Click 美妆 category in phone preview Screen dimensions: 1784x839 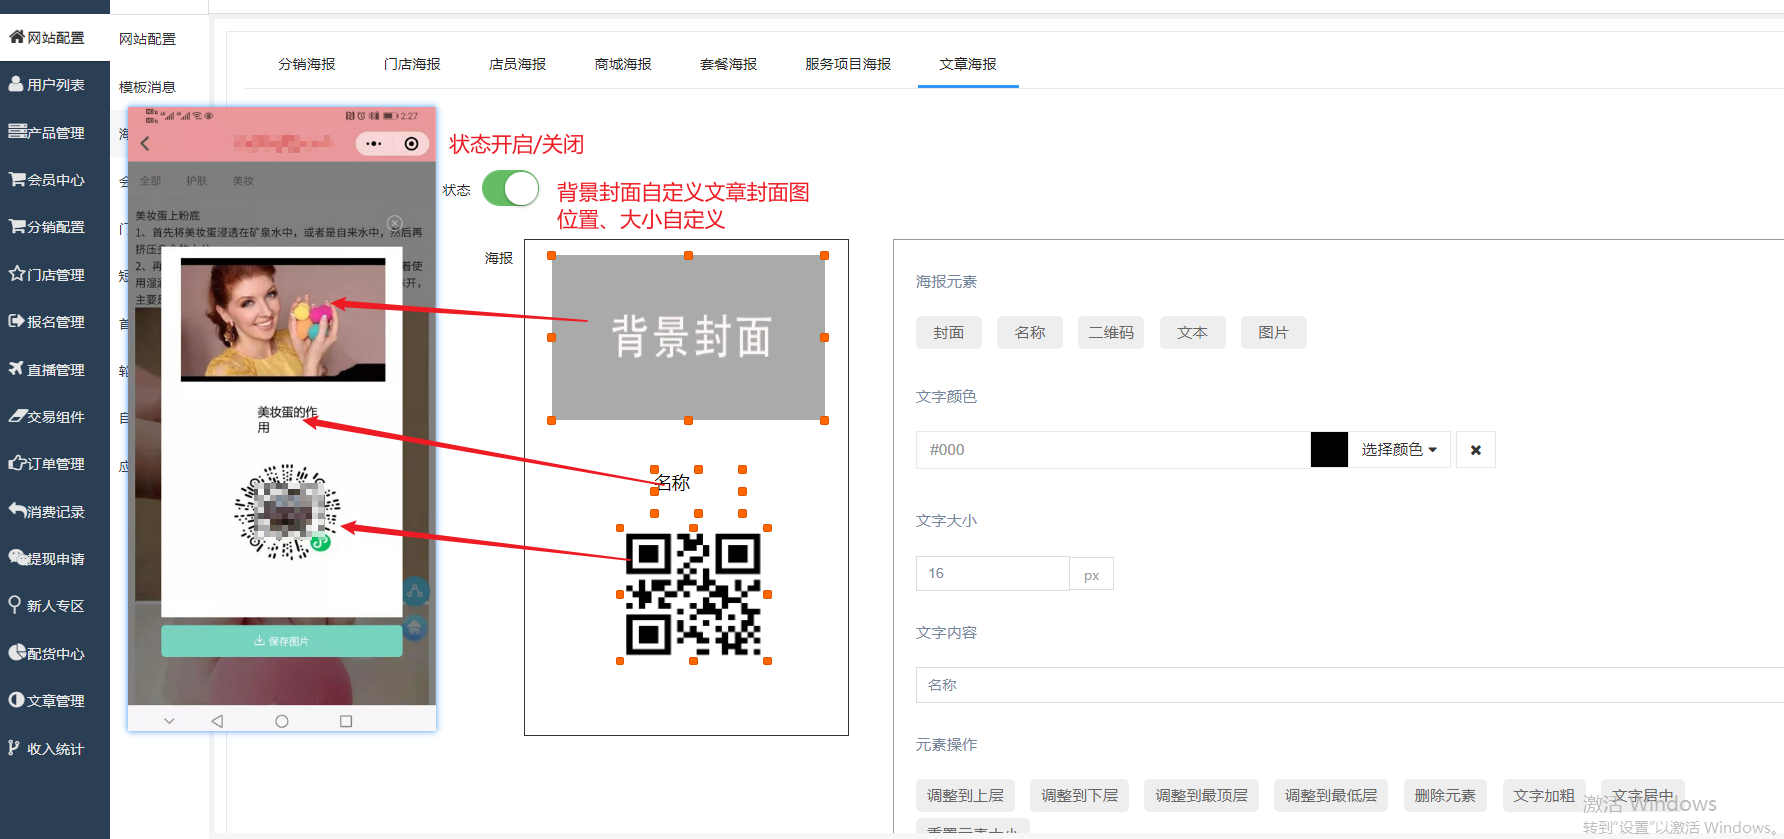(243, 181)
